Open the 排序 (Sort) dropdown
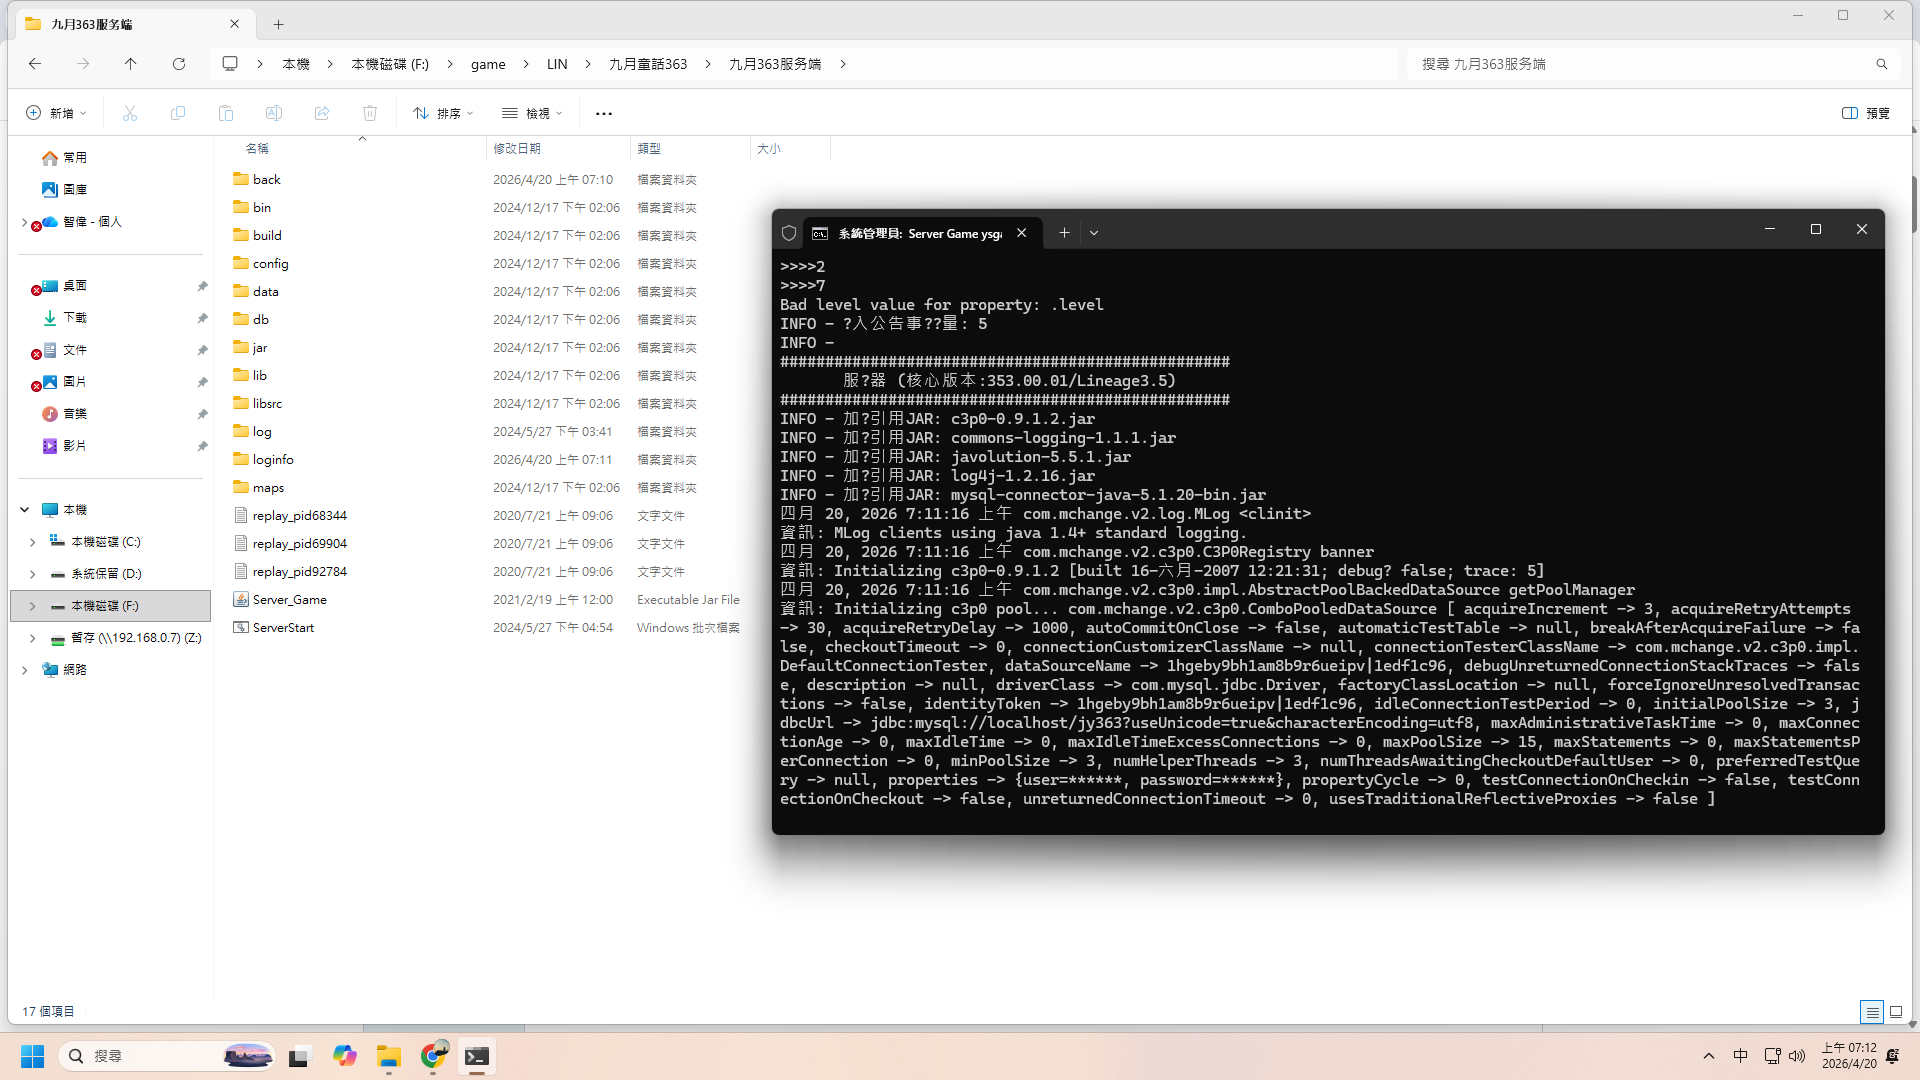 point(443,113)
